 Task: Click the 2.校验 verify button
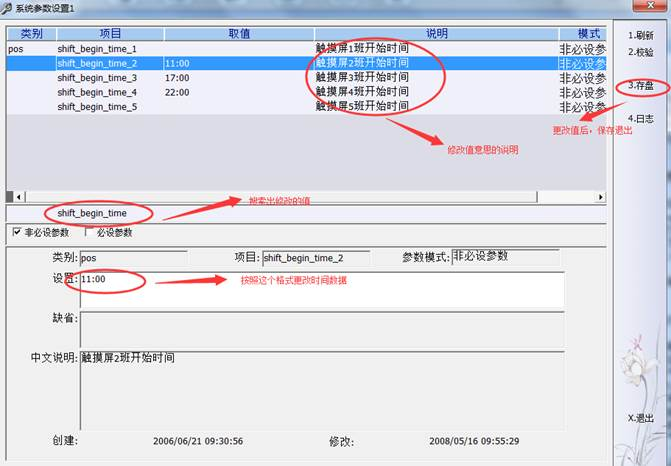(x=641, y=52)
